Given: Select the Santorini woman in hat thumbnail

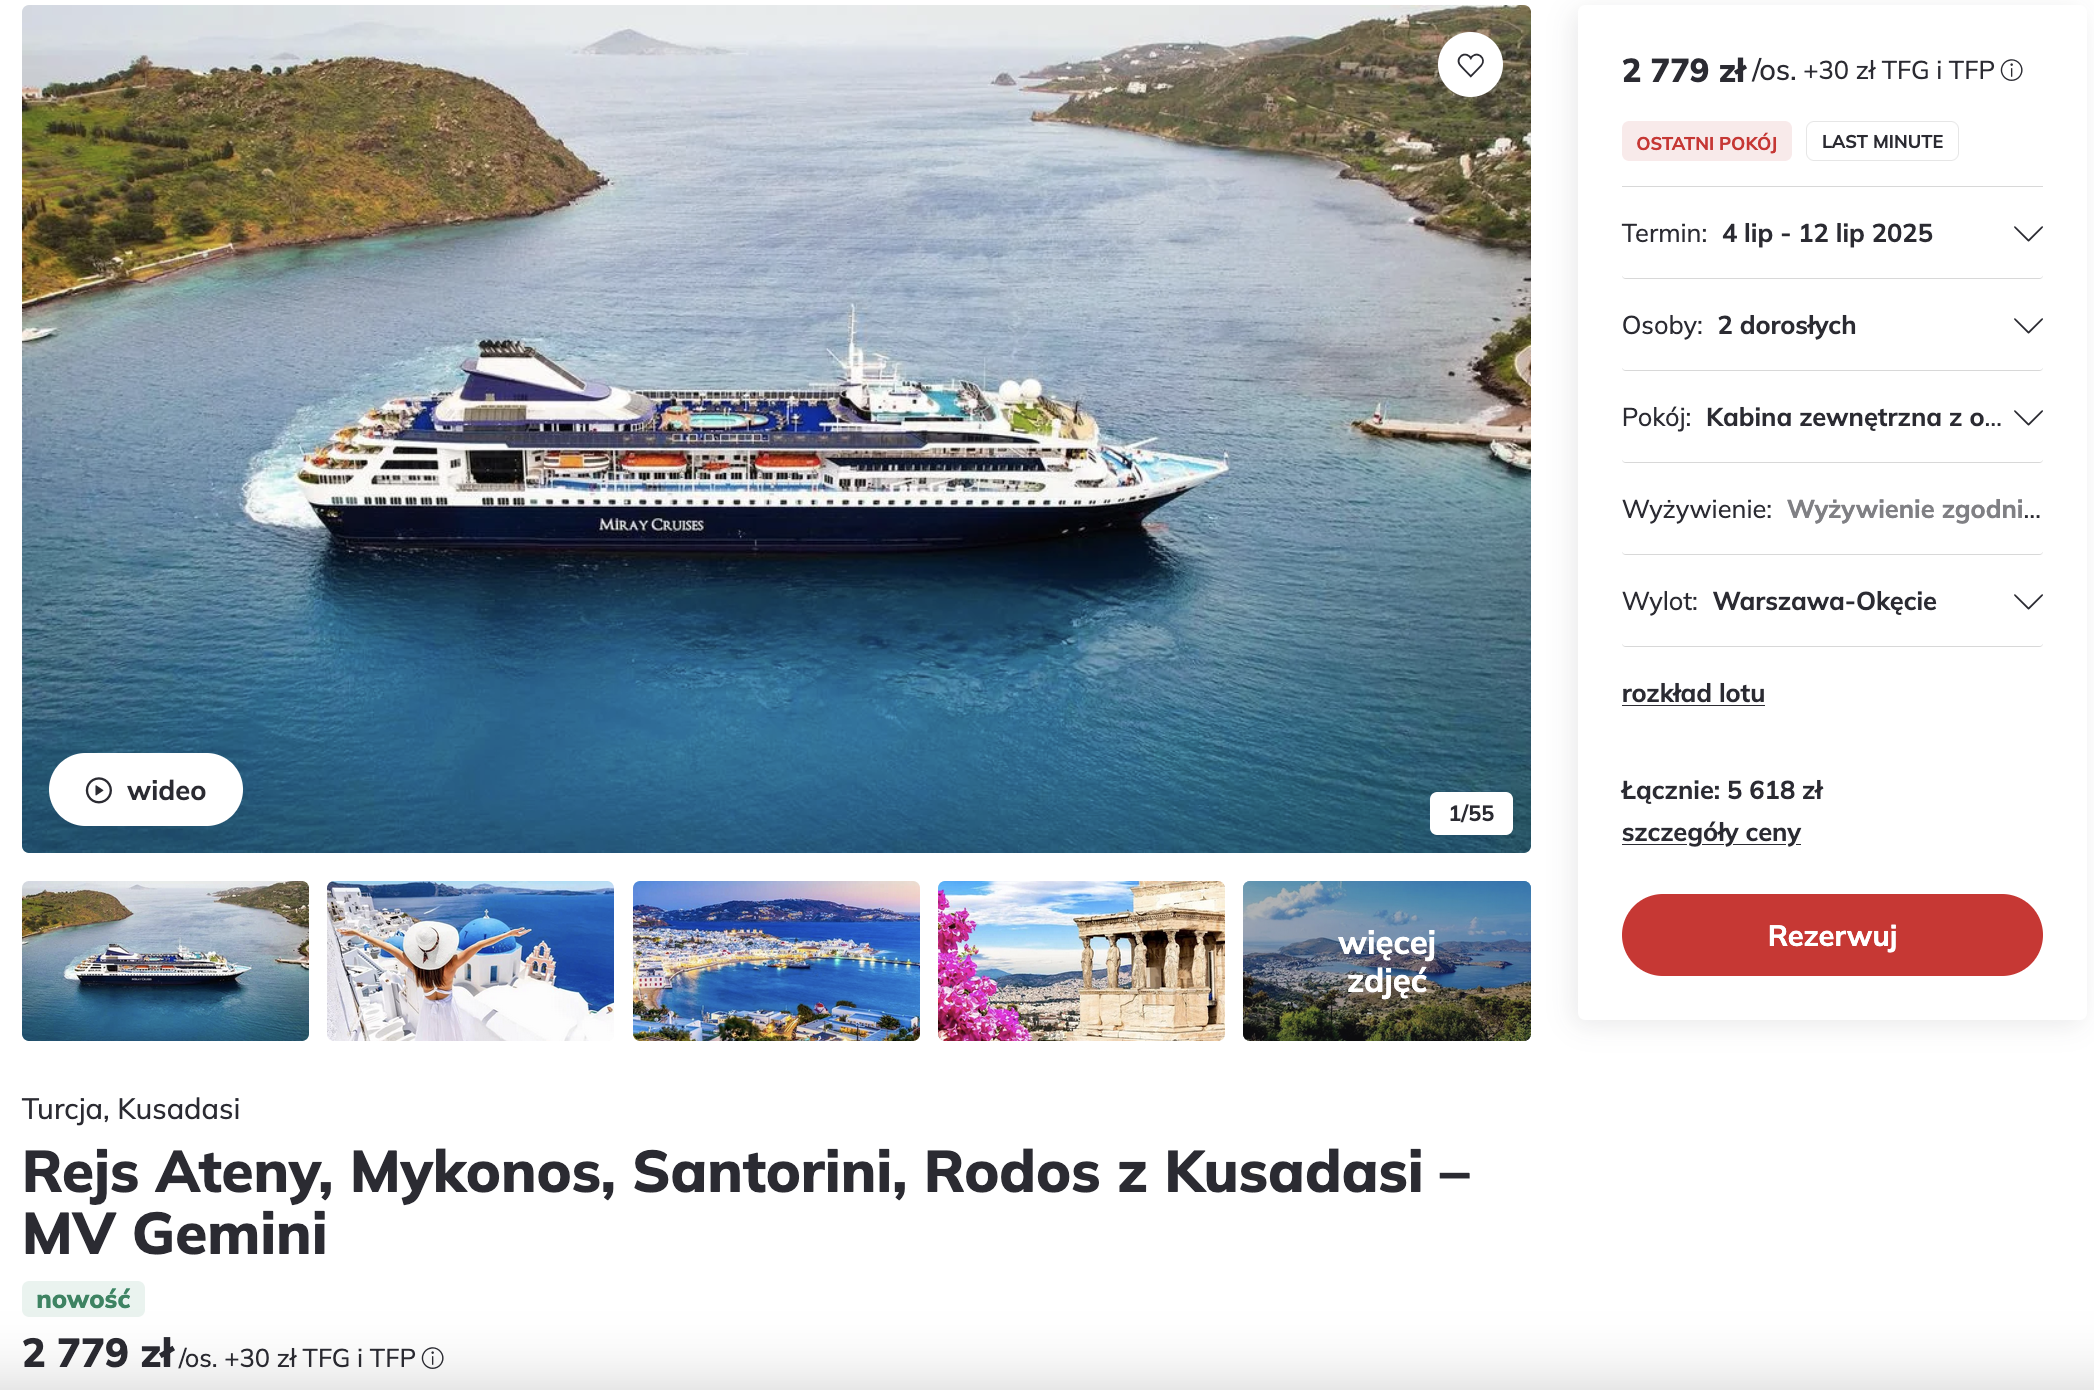Looking at the screenshot, I should tap(471, 961).
